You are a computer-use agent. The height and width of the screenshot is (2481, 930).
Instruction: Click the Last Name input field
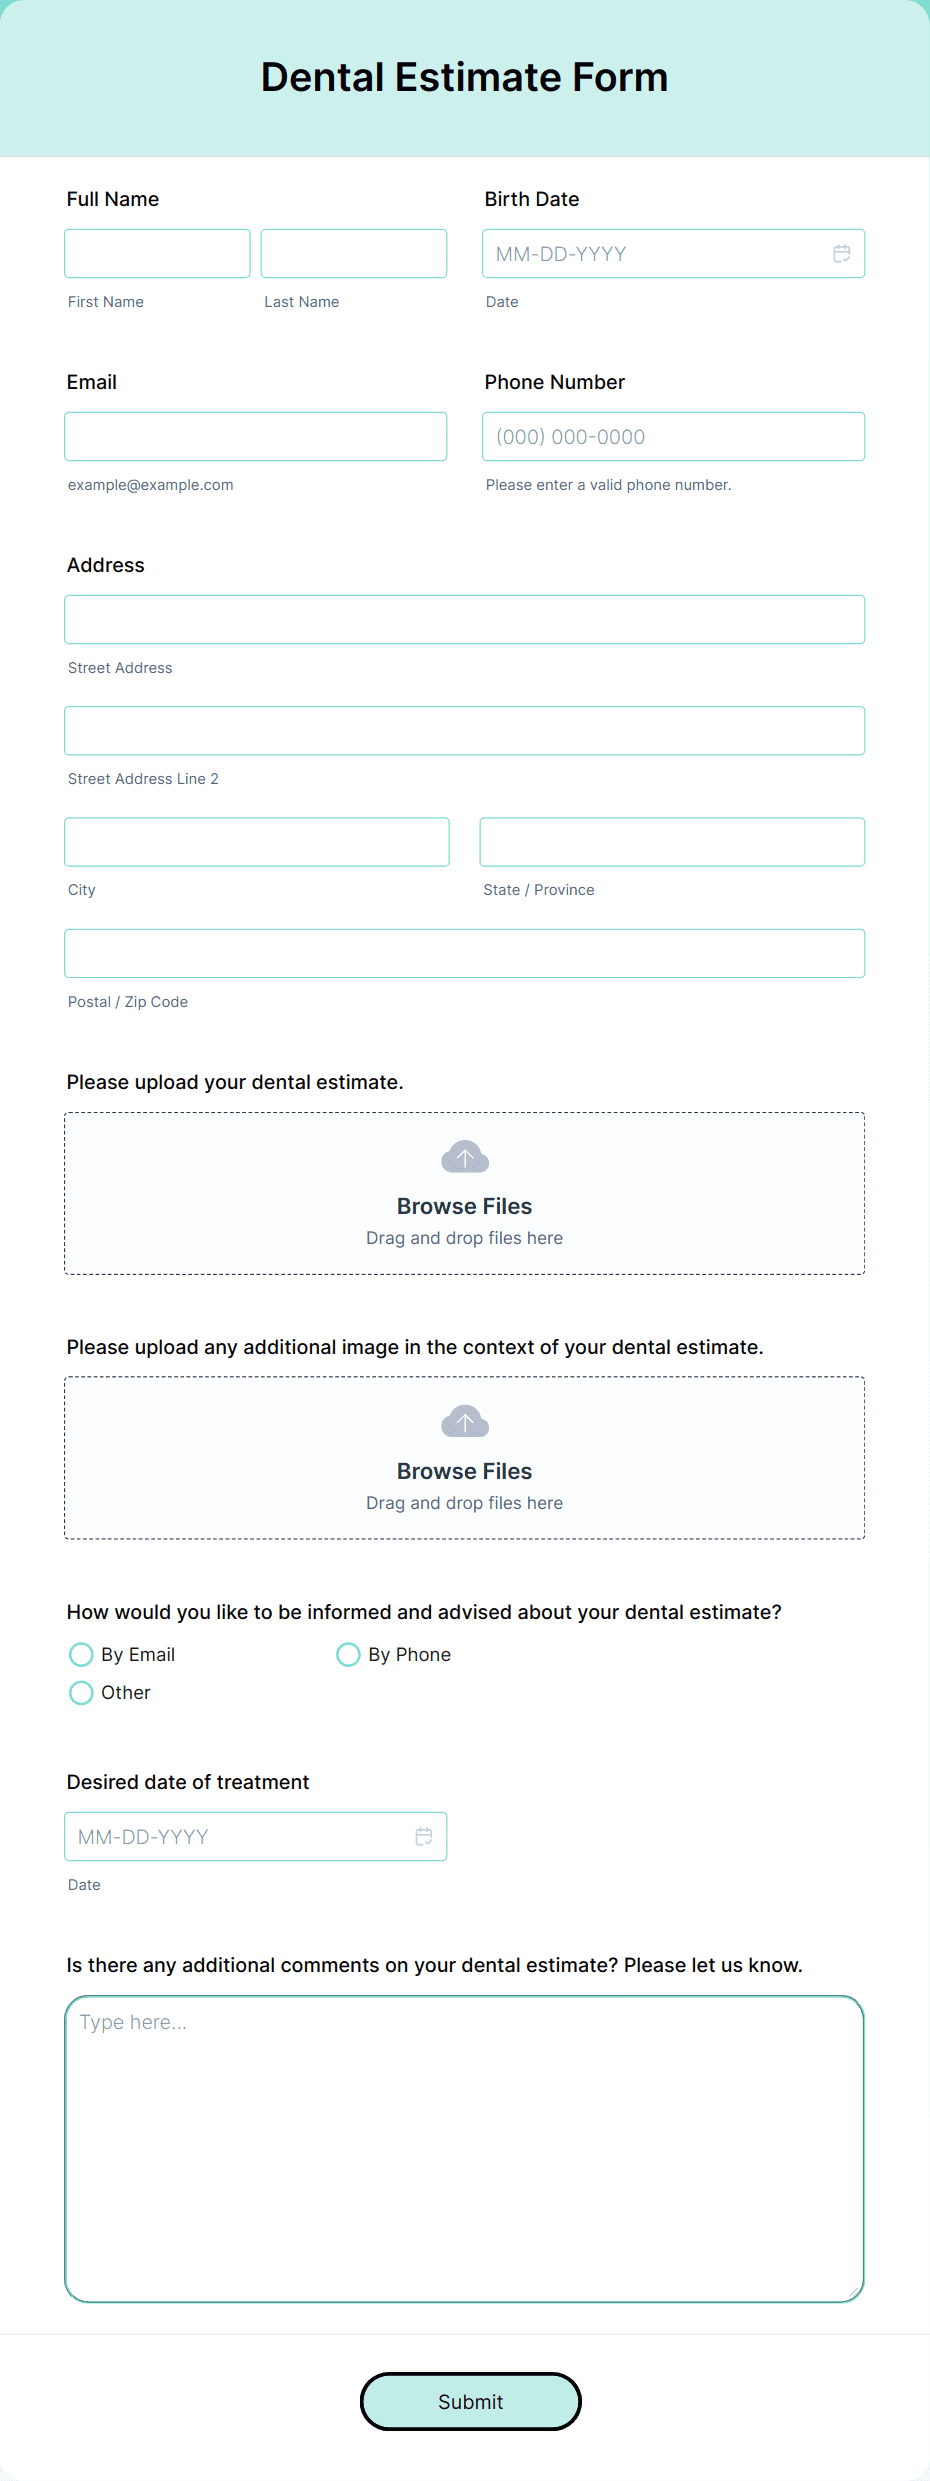click(x=353, y=253)
